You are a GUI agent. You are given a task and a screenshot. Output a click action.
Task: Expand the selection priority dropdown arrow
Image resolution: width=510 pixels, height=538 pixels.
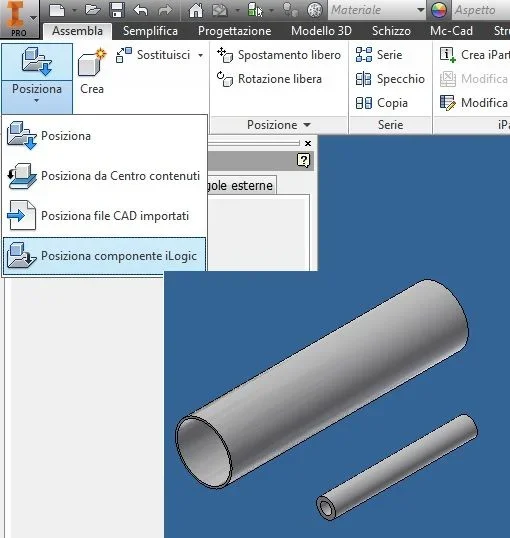(271, 11)
